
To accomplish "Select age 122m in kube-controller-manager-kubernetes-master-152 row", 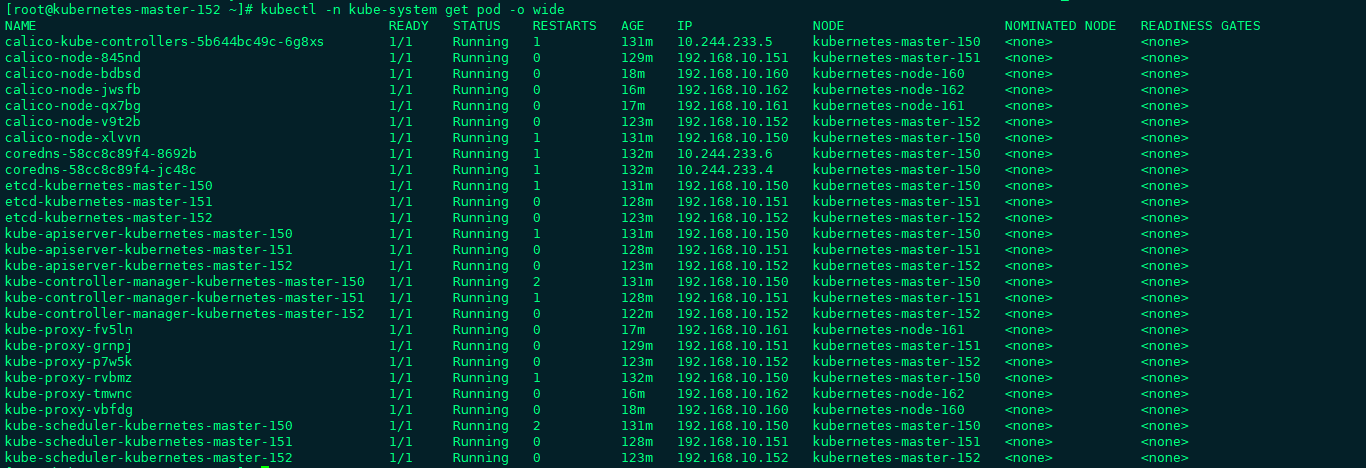I will 637,314.
